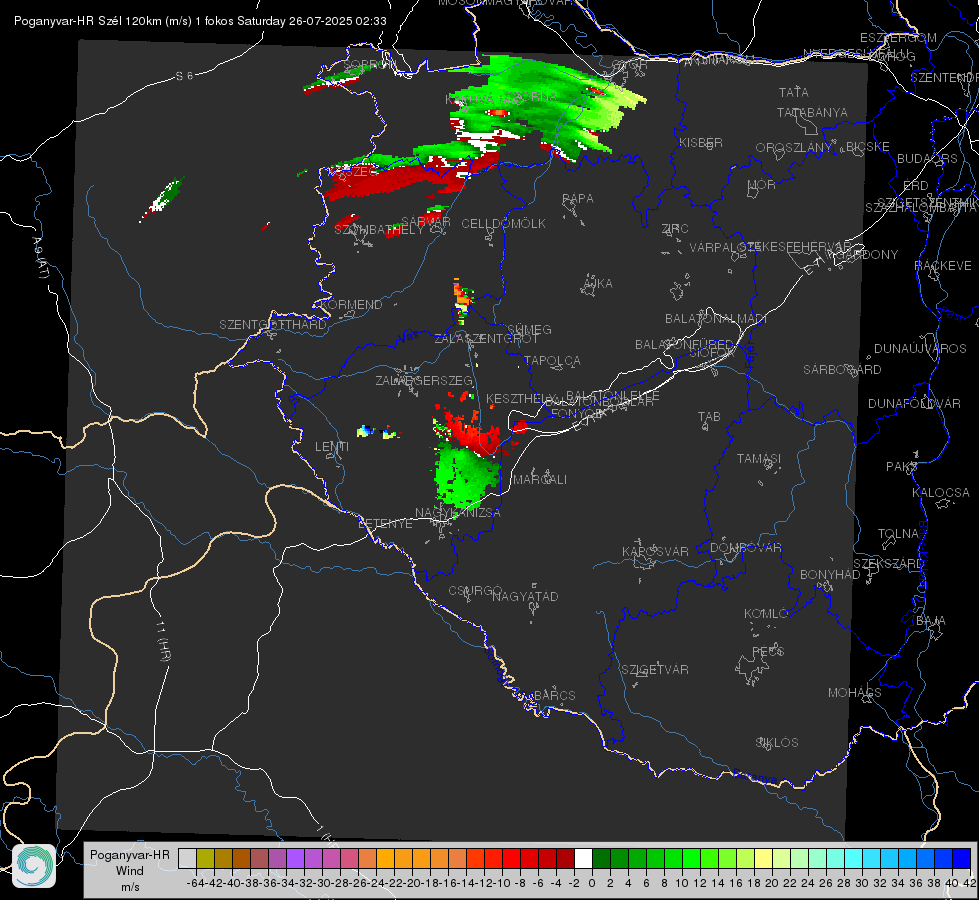Pick the yellow swatch between 18 and 20

[x=763, y=858]
